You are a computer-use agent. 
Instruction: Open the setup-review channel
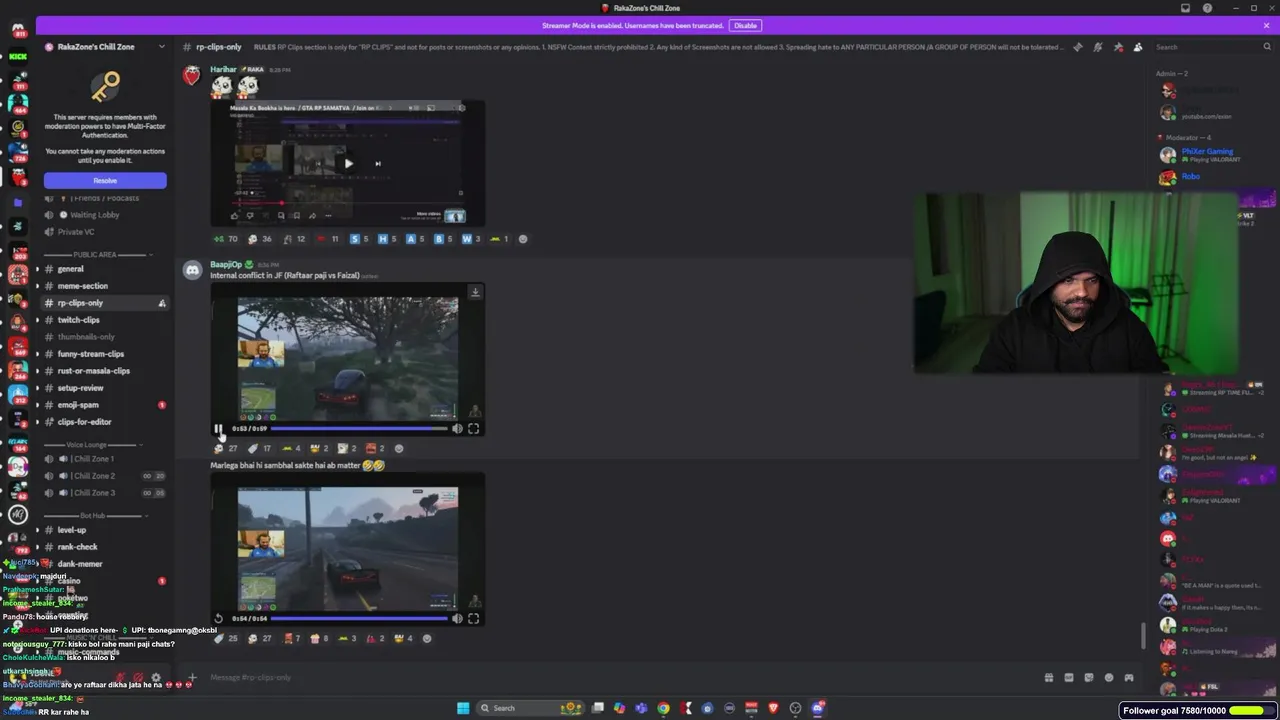click(x=105, y=388)
